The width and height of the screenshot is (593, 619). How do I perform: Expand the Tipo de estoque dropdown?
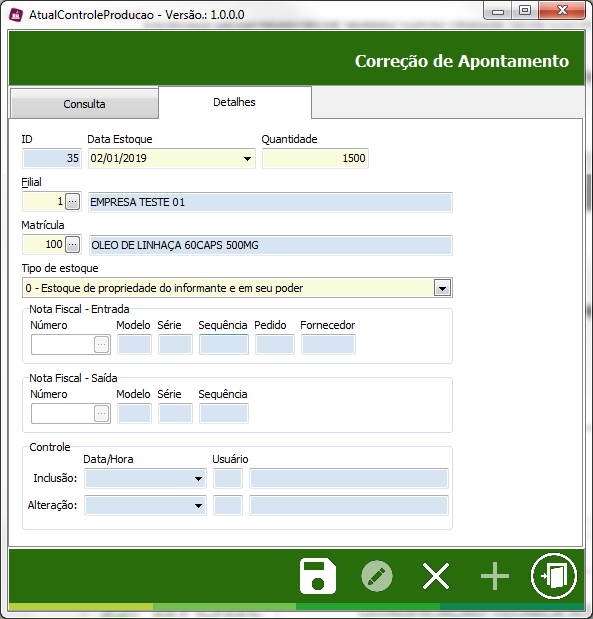click(442, 288)
